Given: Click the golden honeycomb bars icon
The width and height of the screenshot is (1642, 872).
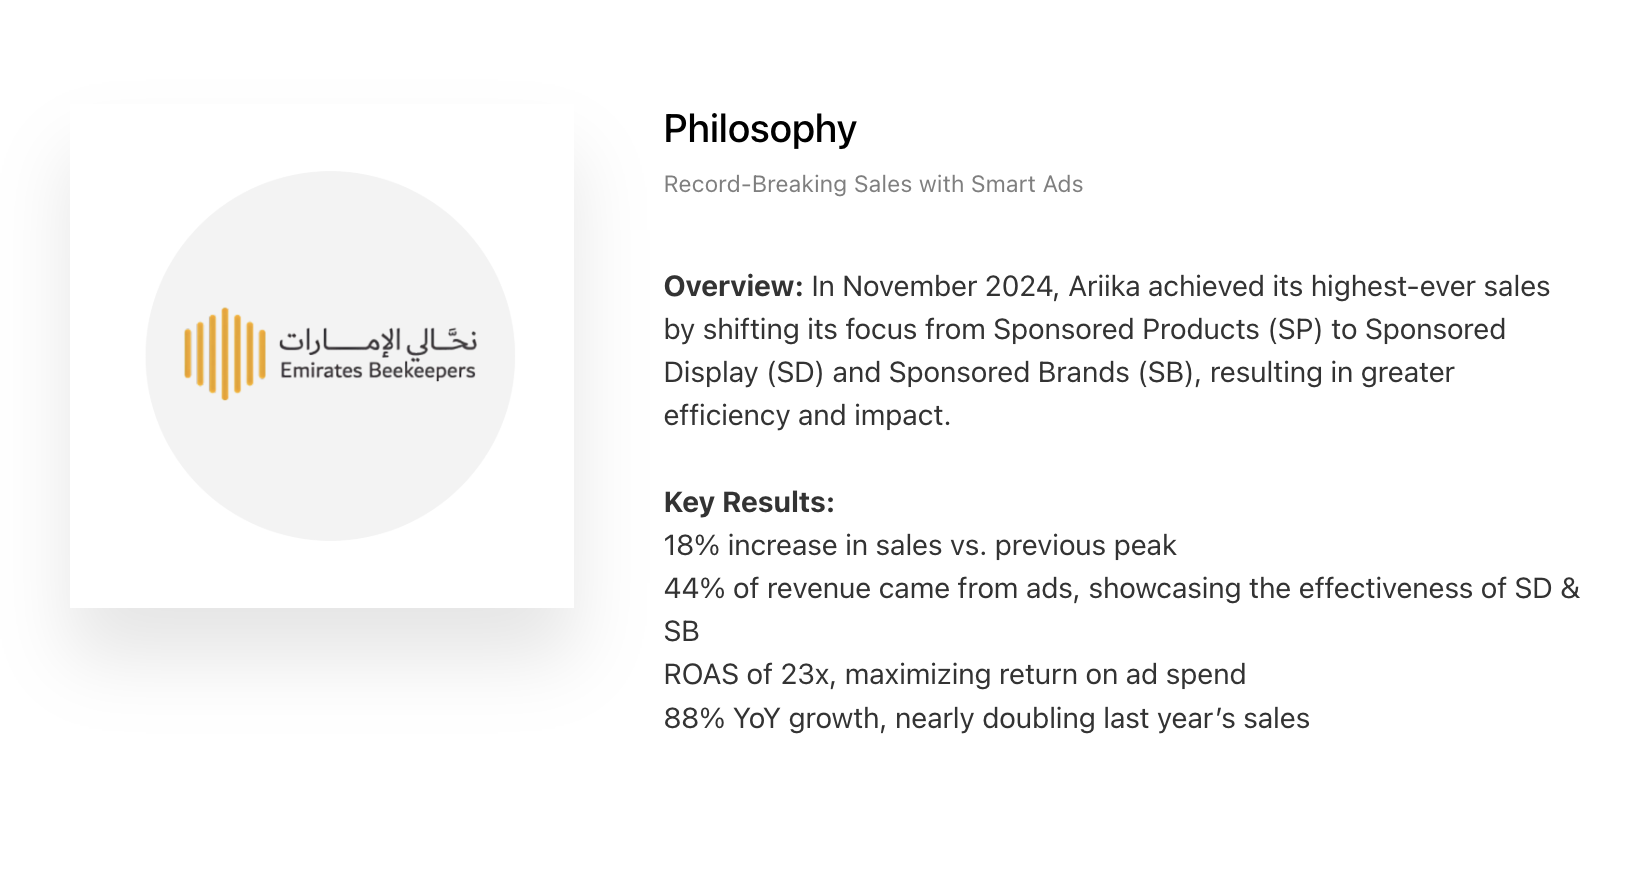Looking at the screenshot, I should coord(225,354).
